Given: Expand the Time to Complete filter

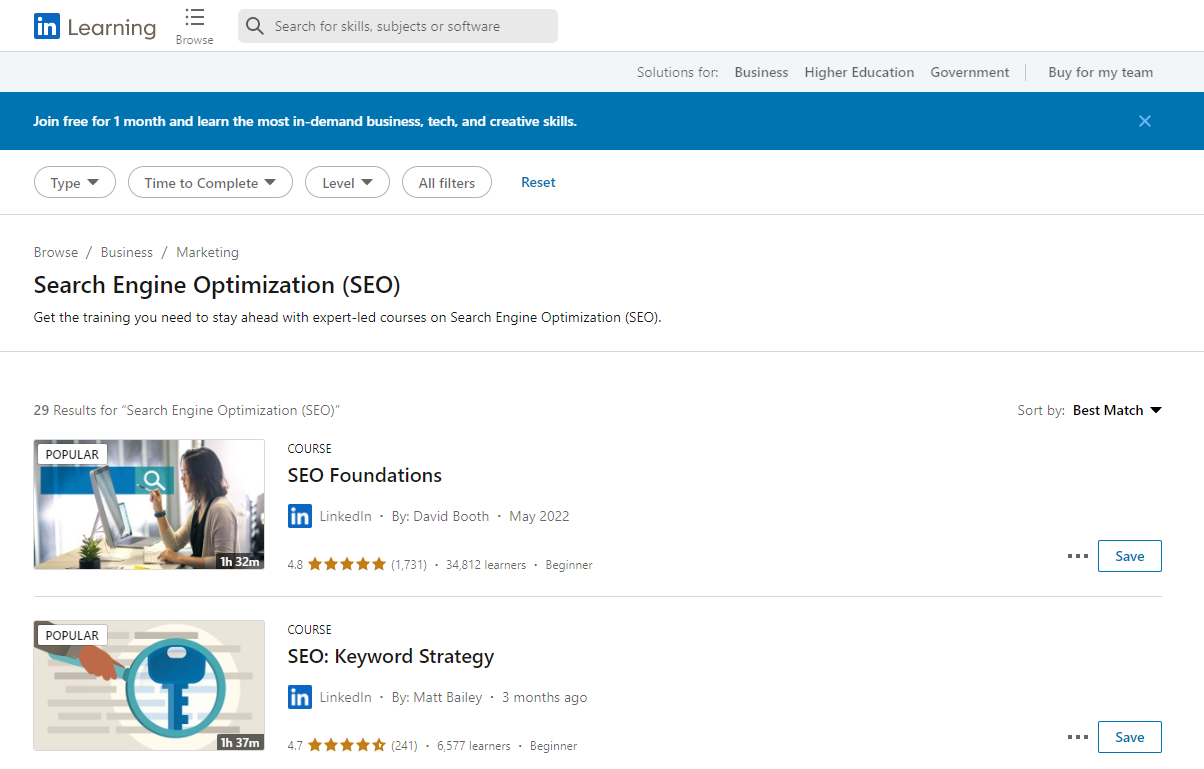Looking at the screenshot, I should point(210,183).
